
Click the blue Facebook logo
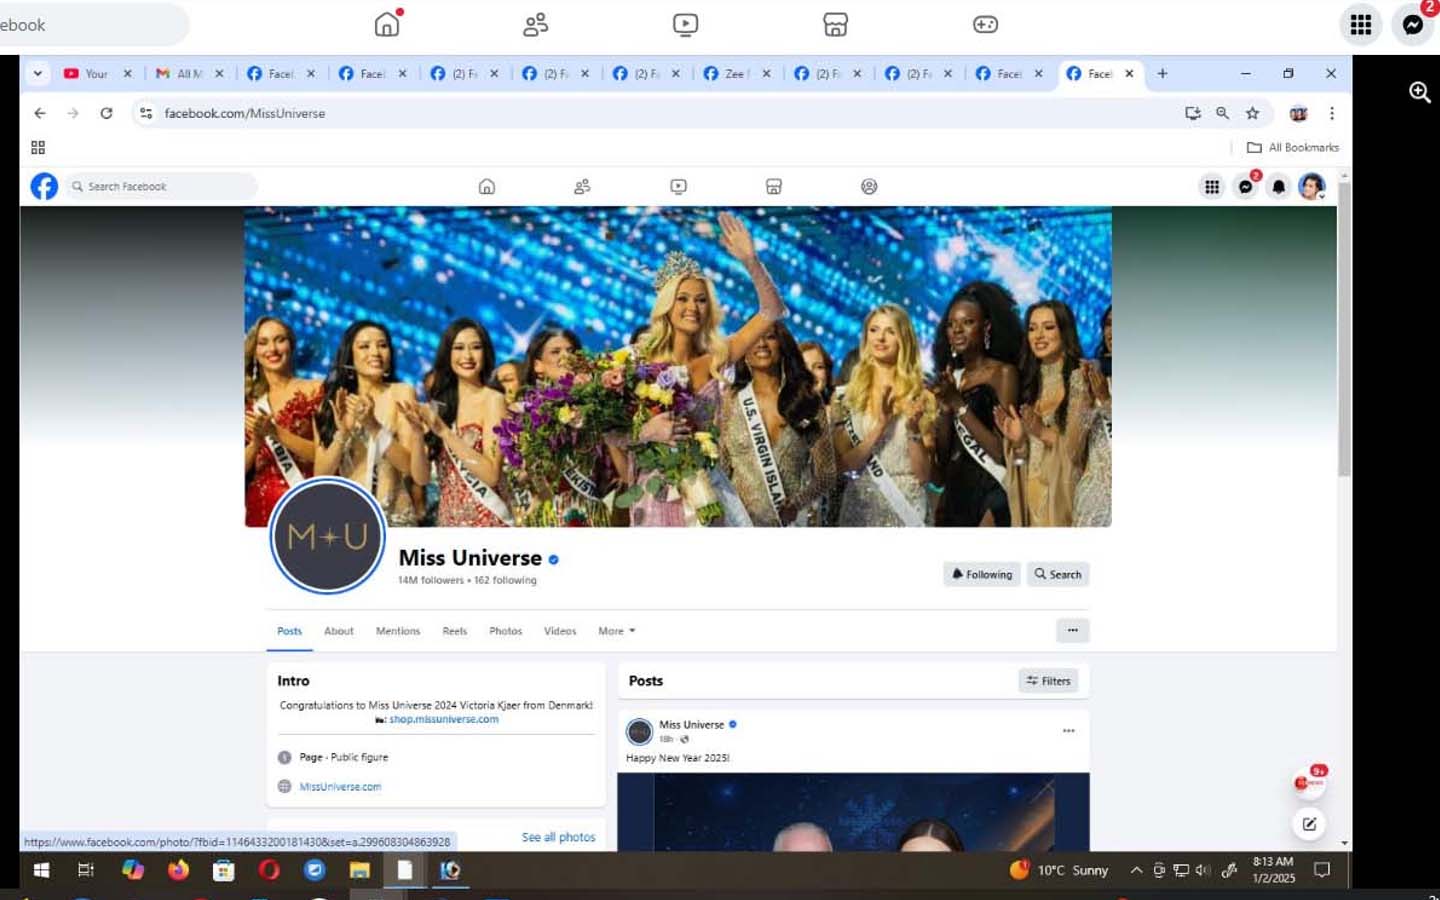(x=44, y=186)
